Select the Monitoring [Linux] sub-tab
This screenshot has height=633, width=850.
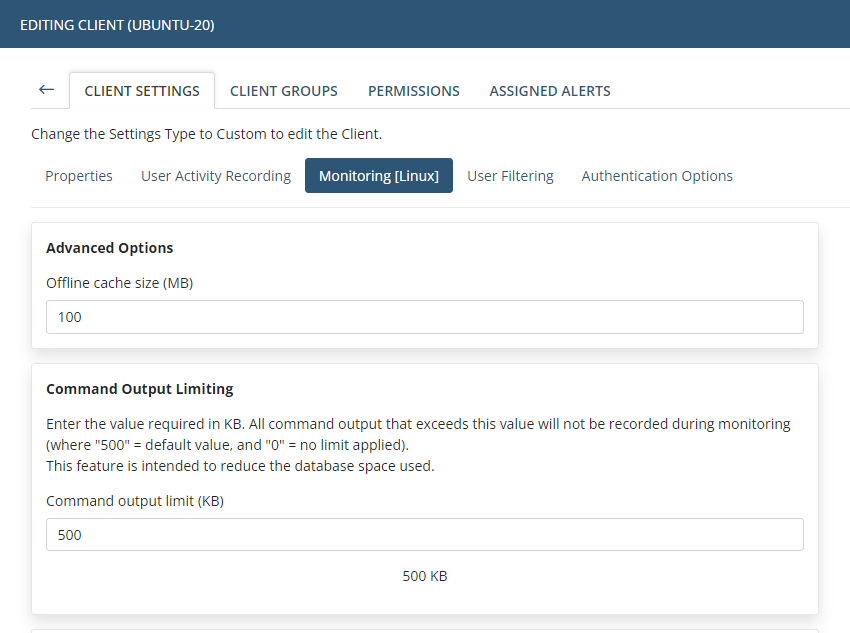point(379,176)
